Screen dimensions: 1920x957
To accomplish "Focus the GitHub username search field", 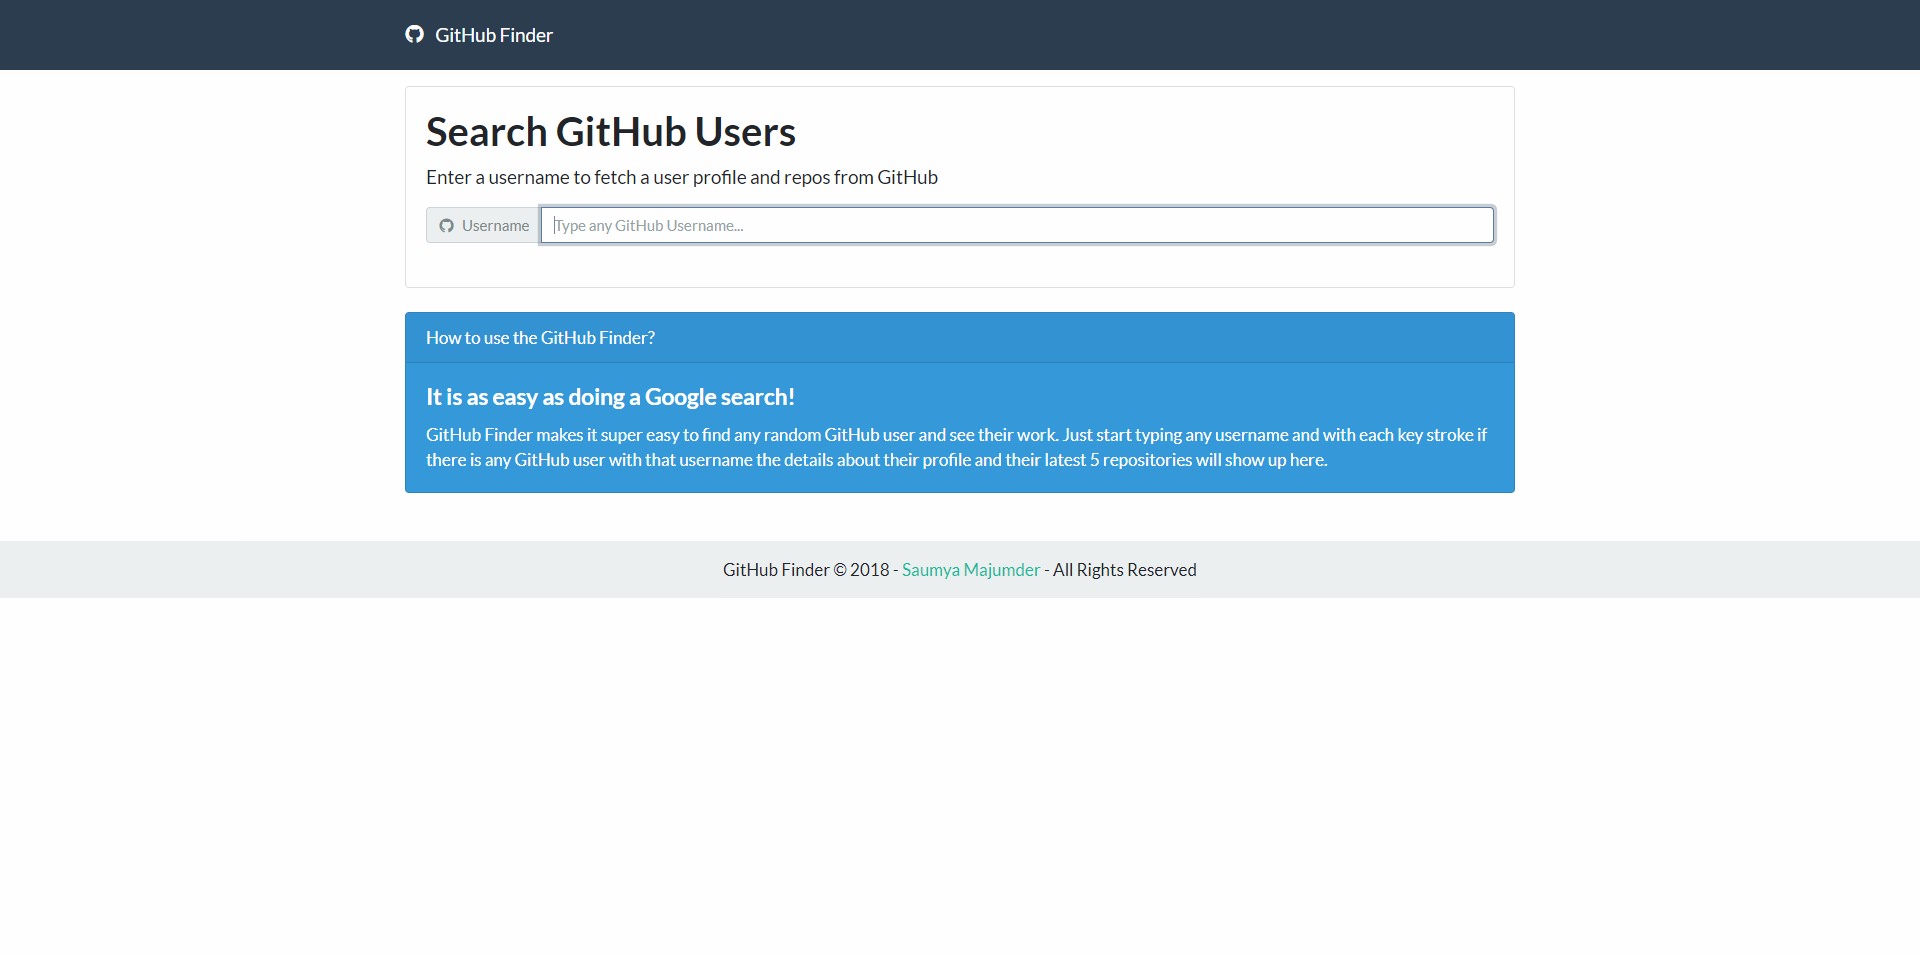I will [1017, 225].
